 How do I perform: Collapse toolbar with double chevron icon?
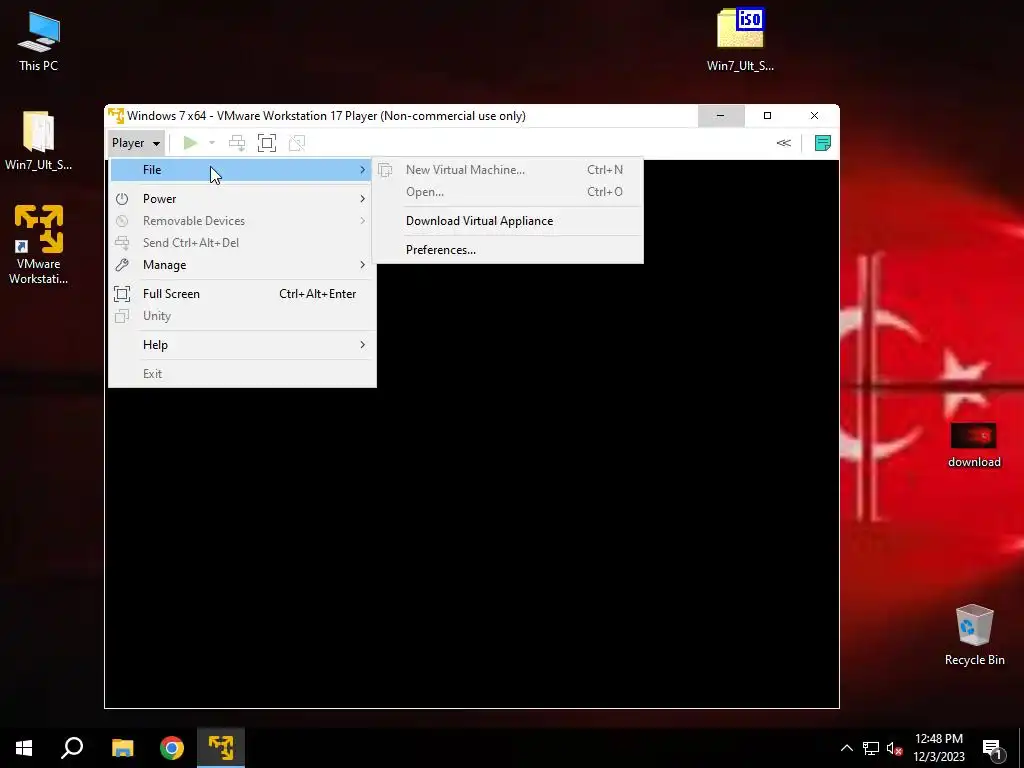(784, 143)
